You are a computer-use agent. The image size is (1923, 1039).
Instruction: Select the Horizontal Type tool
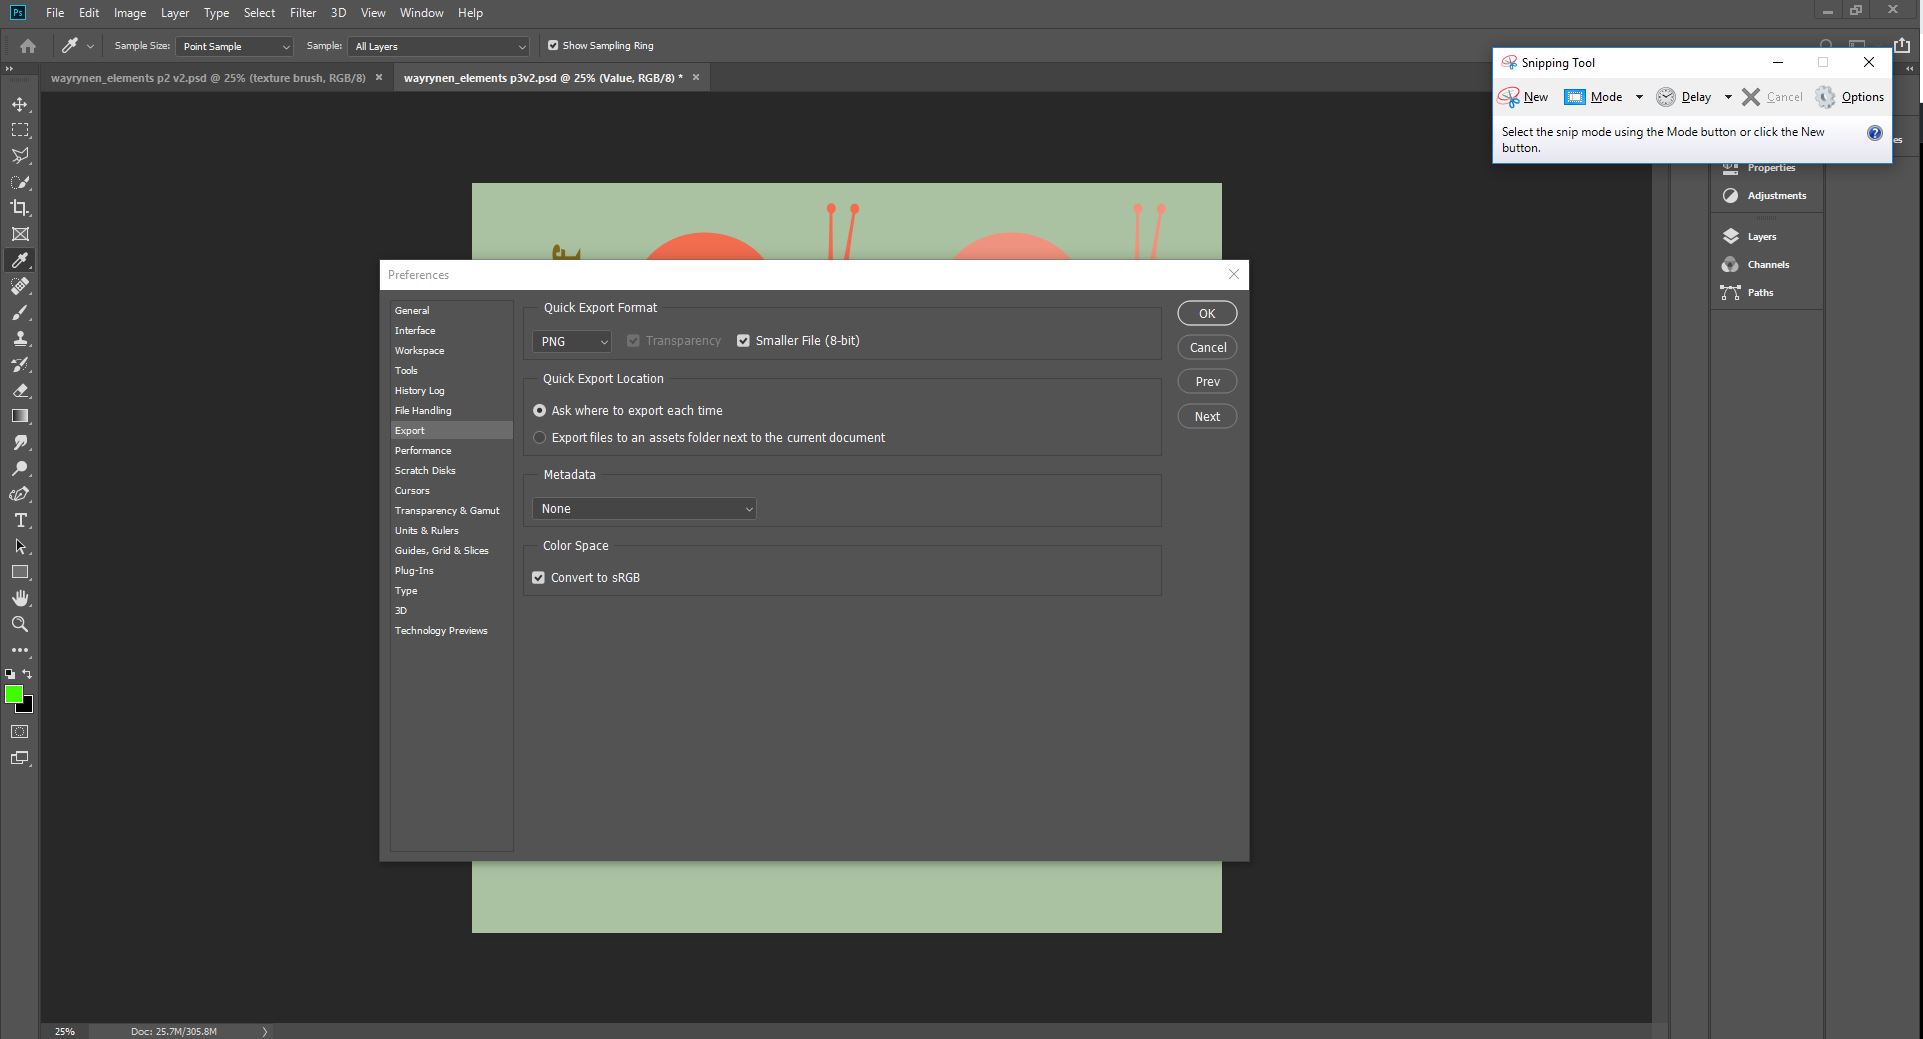[x=20, y=521]
